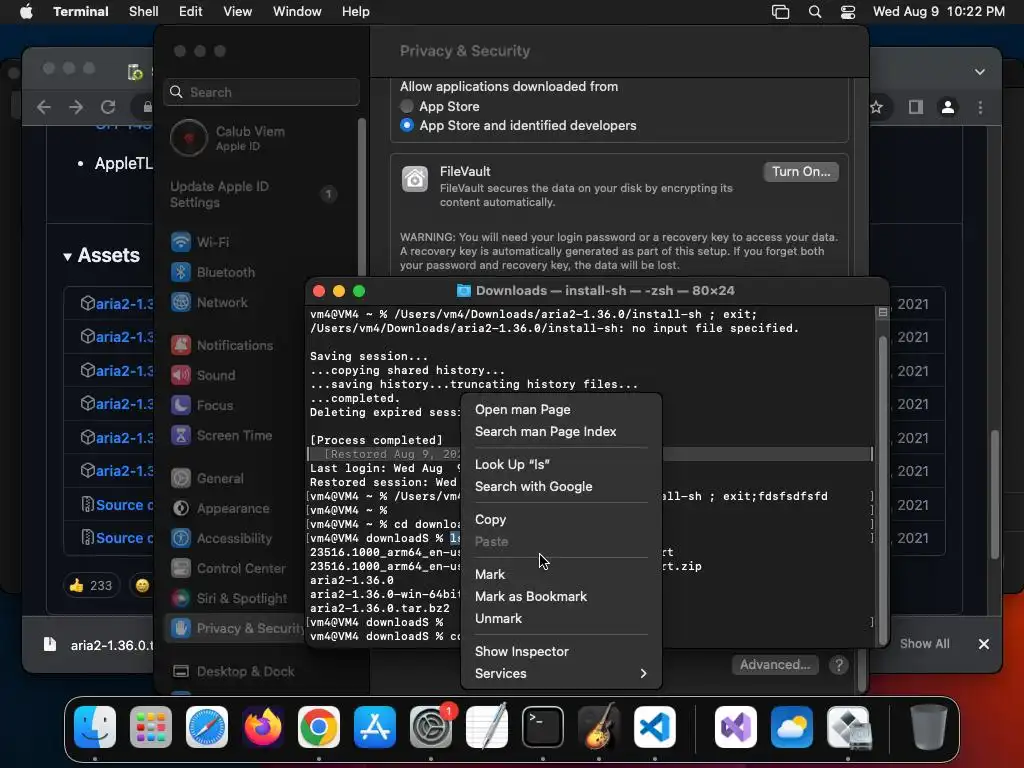Click the question mark help button

click(x=839, y=665)
